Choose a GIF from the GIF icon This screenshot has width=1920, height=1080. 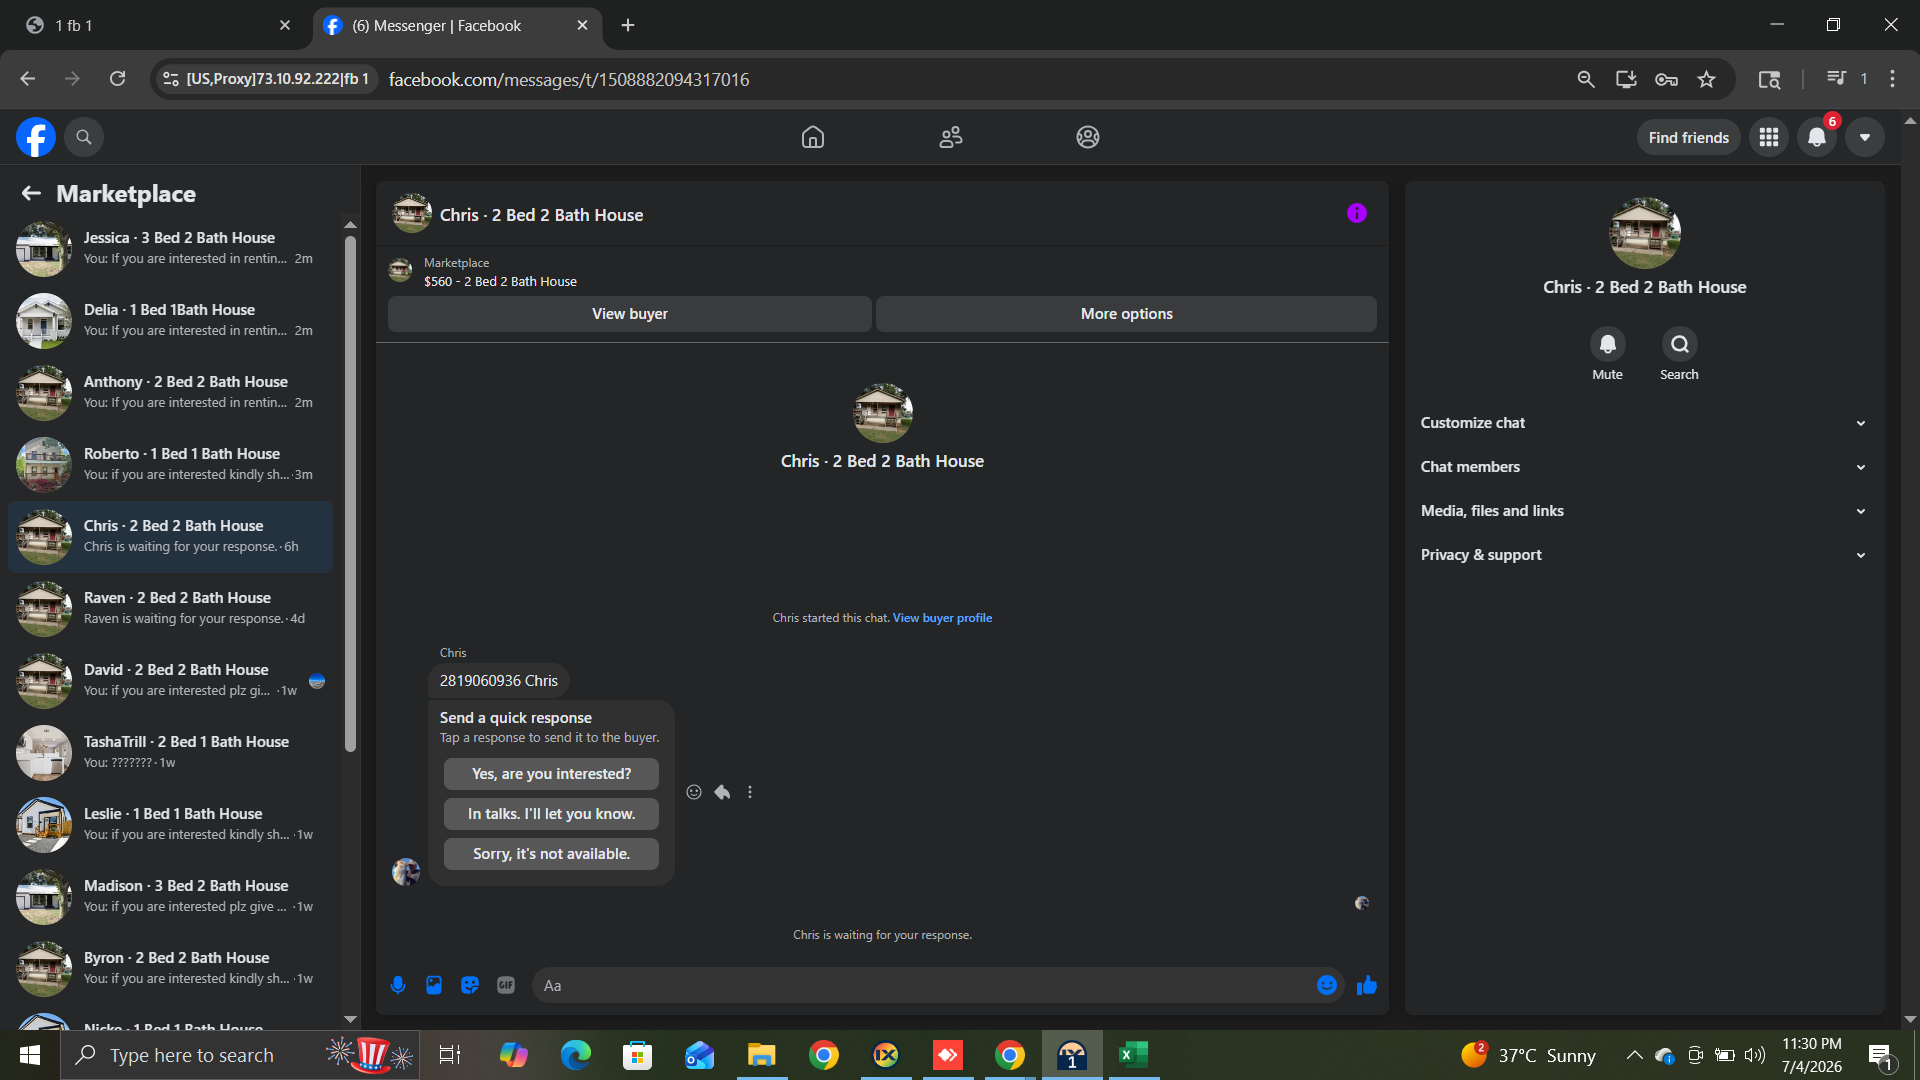[506, 985]
